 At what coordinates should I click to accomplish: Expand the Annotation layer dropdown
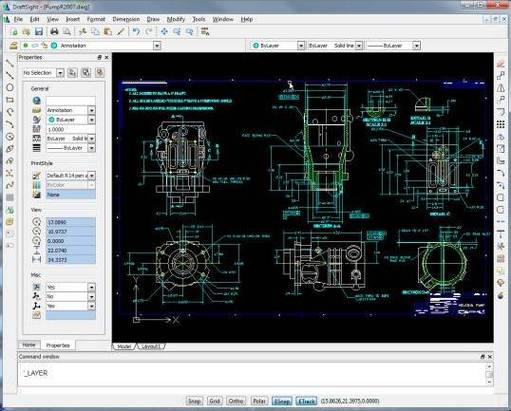click(157, 46)
